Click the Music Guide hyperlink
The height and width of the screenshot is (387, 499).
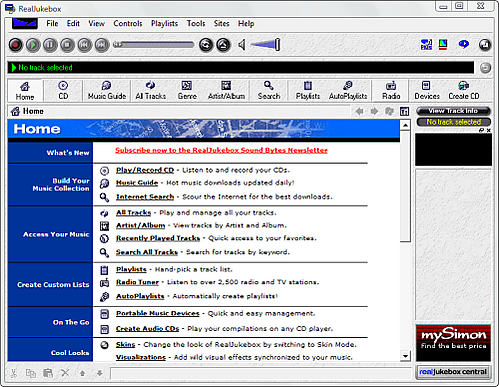click(137, 183)
